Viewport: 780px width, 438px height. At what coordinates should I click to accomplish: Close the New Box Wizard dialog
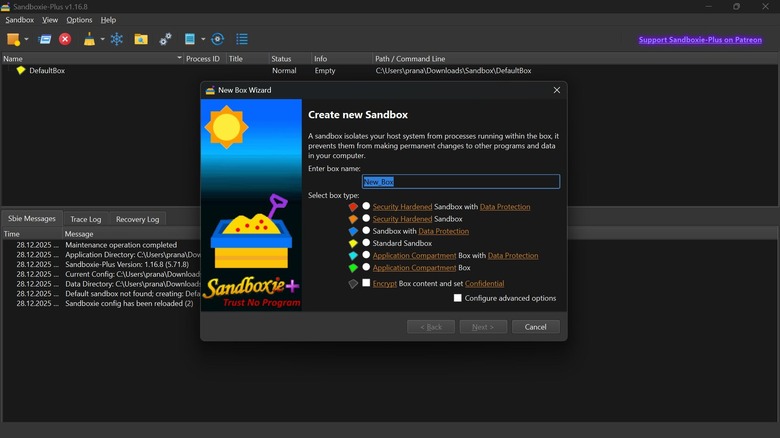(x=557, y=90)
